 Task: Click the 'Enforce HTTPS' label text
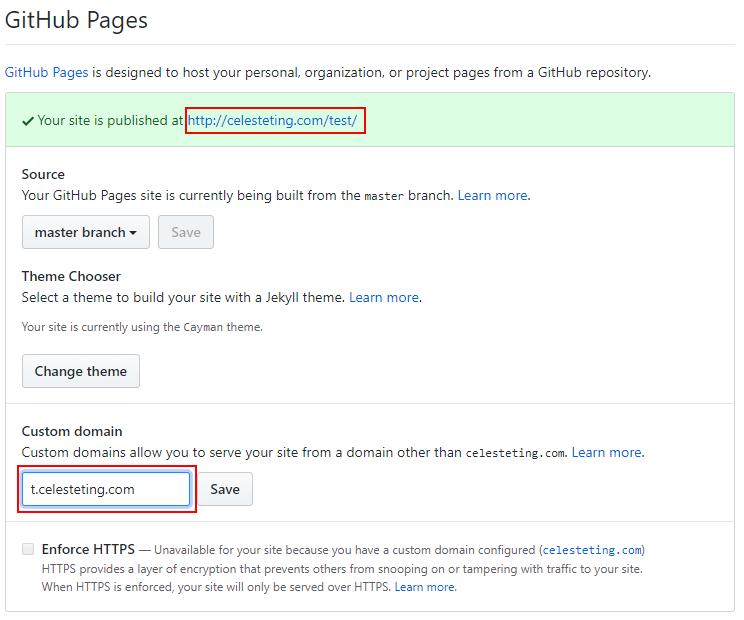pos(88,549)
